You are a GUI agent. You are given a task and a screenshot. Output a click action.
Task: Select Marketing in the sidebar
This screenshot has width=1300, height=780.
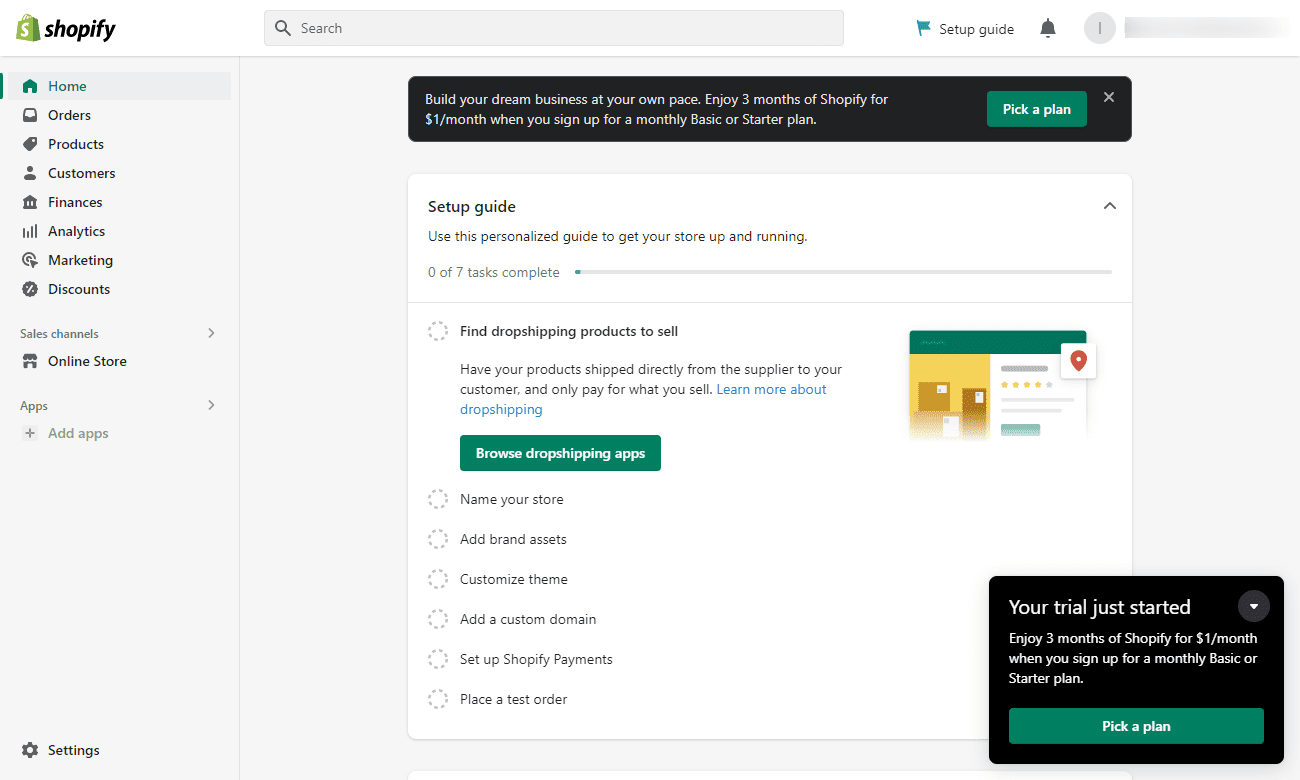pos(79,259)
